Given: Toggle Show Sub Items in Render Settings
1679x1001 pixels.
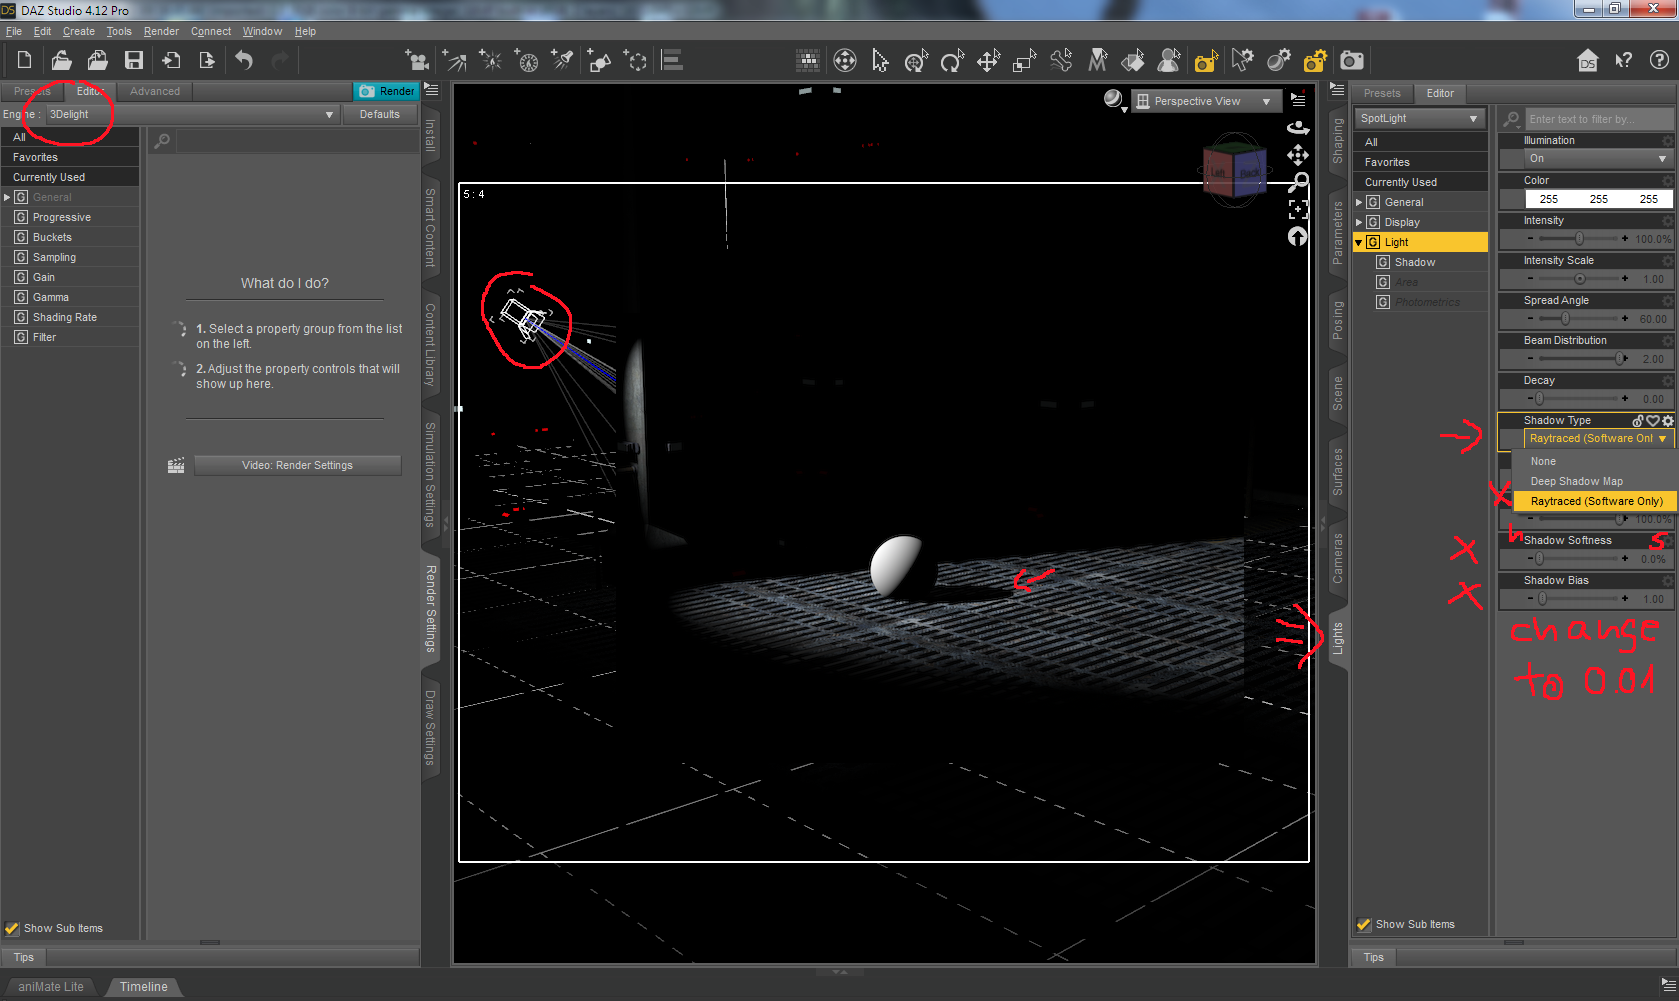Looking at the screenshot, I should (12, 928).
